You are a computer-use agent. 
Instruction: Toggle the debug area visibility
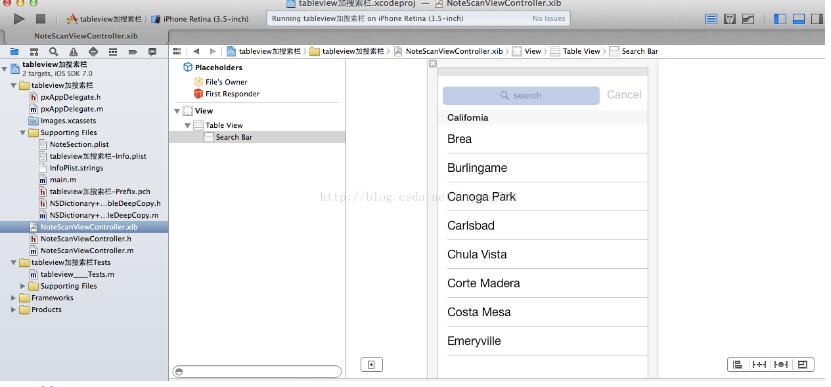[799, 19]
